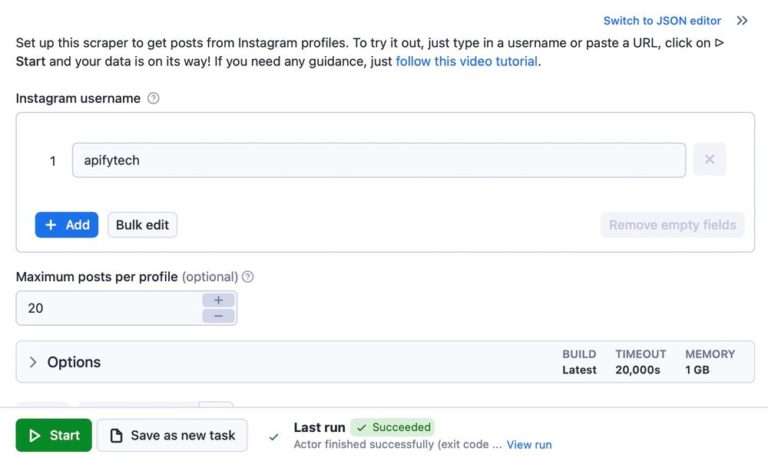Screen dimensions: 768x458
Task: Click Save as new task
Action: pyautogui.click(x=172, y=435)
